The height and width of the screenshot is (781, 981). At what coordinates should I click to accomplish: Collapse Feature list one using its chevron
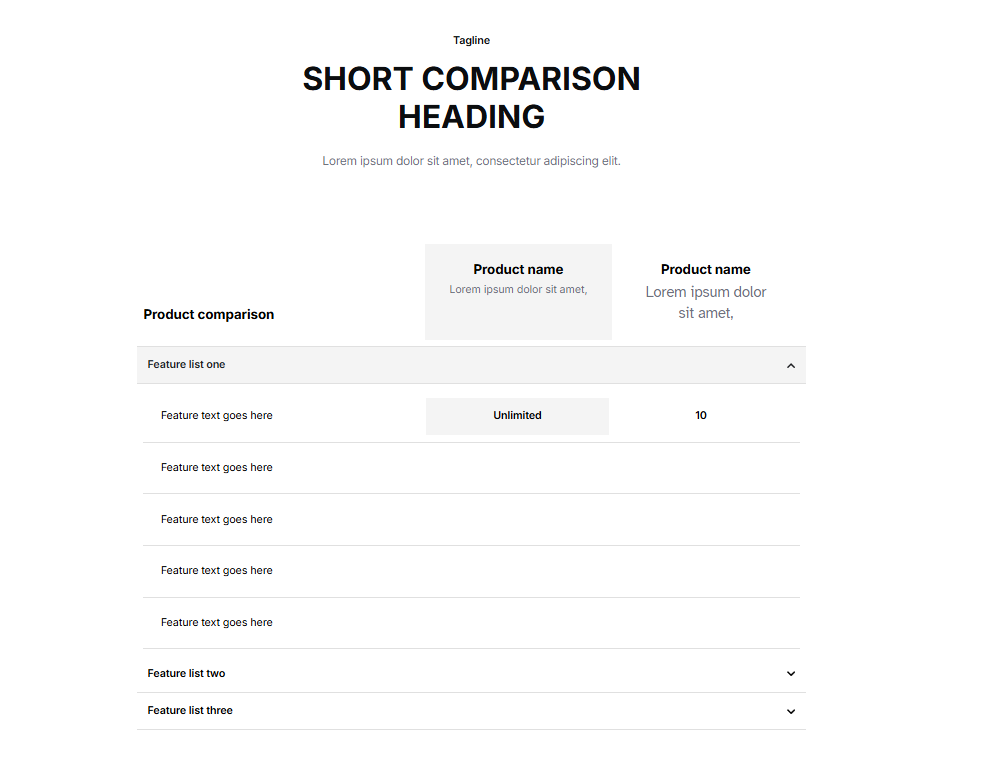[x=790, y=366]
